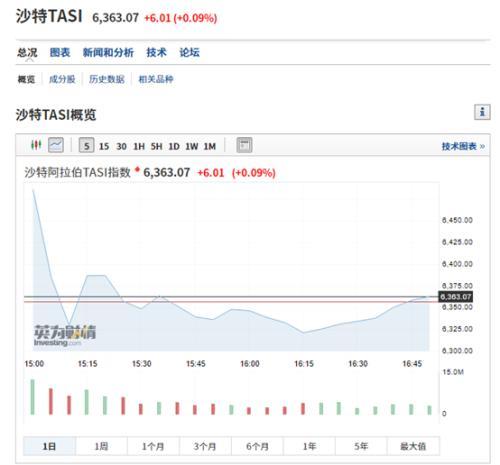
Task: Open the 技术 tab
Action: (x=156, y=52)
